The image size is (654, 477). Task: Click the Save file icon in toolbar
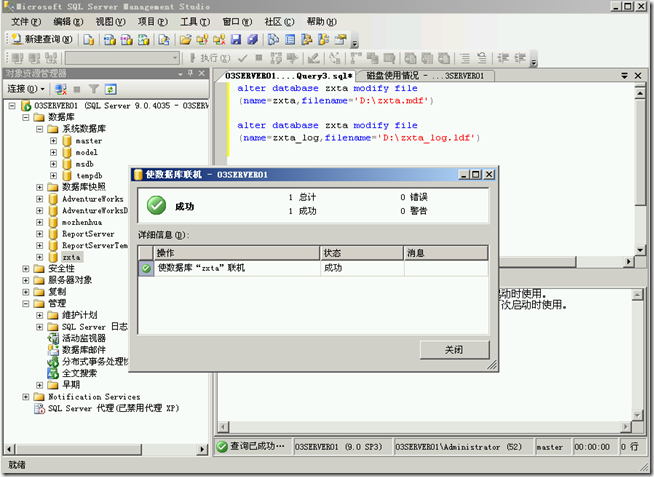tap(236, 40)
